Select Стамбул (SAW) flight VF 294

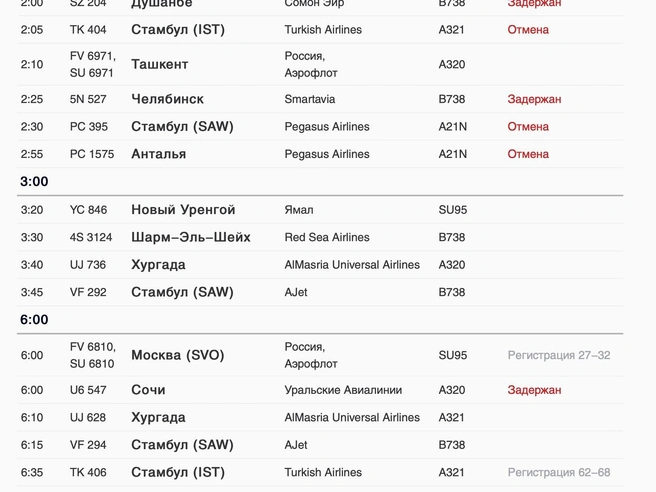pos(320,445)
